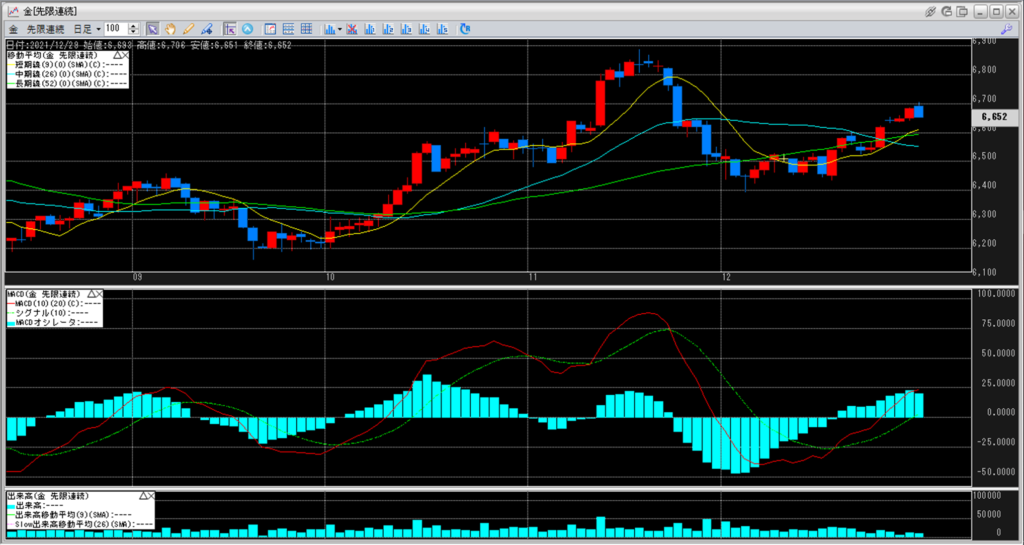Click the chain link icon in title bar
The height and width of the screenshot is (545, 1024).
(931, 11)
